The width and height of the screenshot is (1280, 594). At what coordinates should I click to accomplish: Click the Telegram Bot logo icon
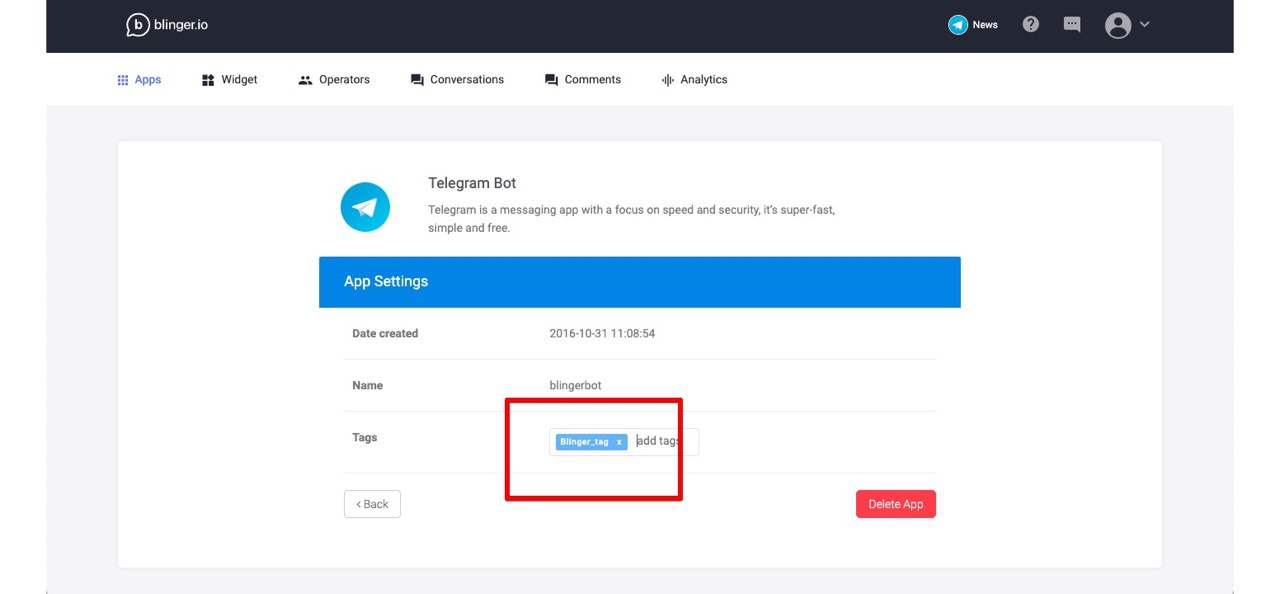point(365,207)
